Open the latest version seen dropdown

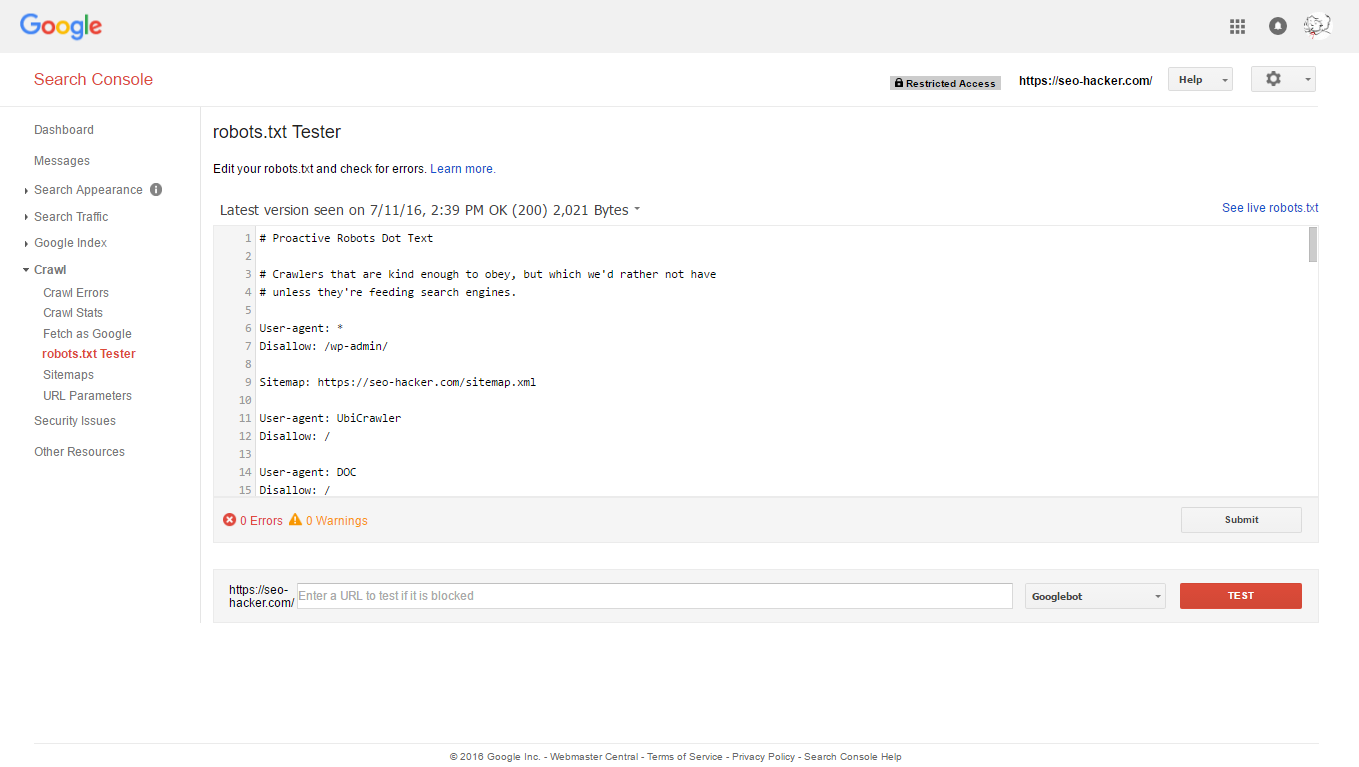pos(637,210)
